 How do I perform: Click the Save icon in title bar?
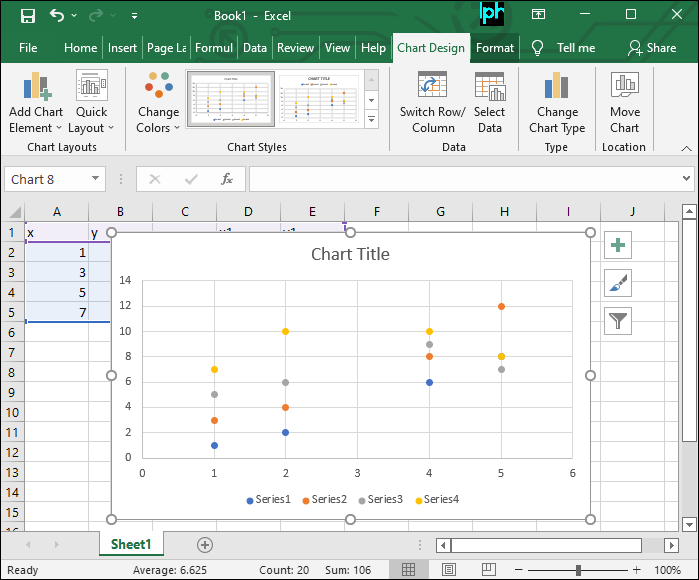point(27,16)
